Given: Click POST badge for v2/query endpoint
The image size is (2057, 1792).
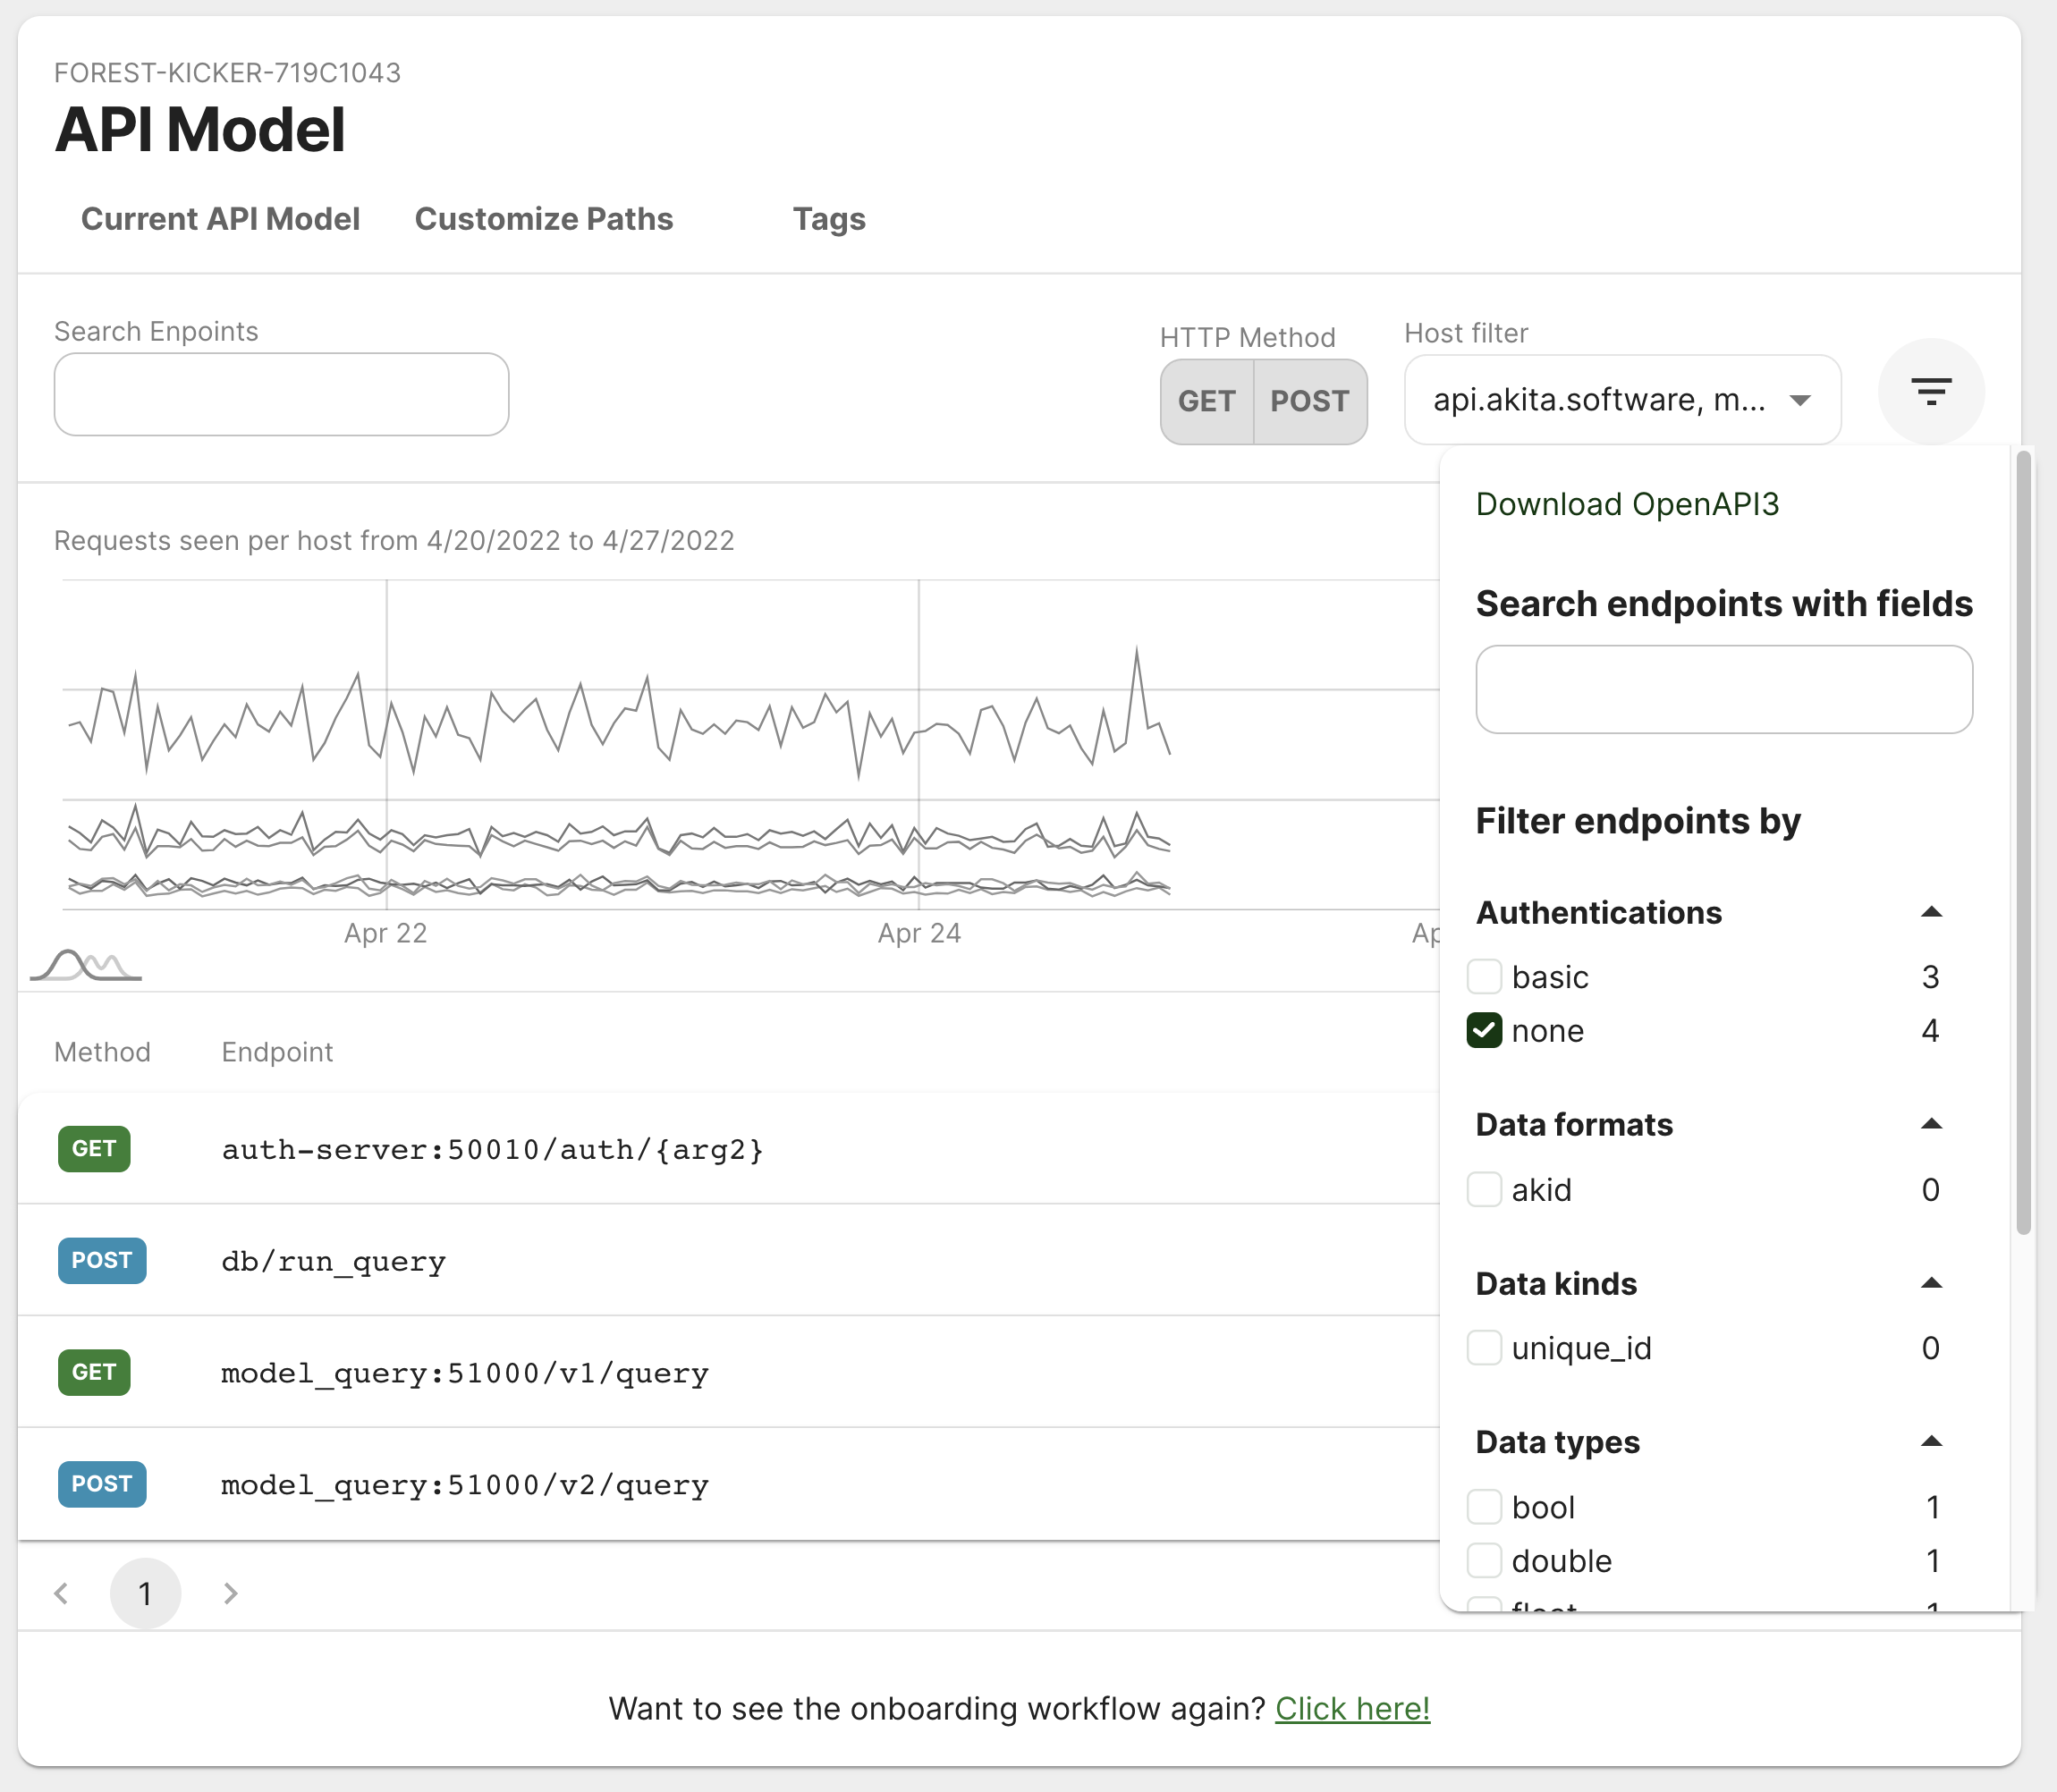Looking at the screenshot, I should (101, 1484).
